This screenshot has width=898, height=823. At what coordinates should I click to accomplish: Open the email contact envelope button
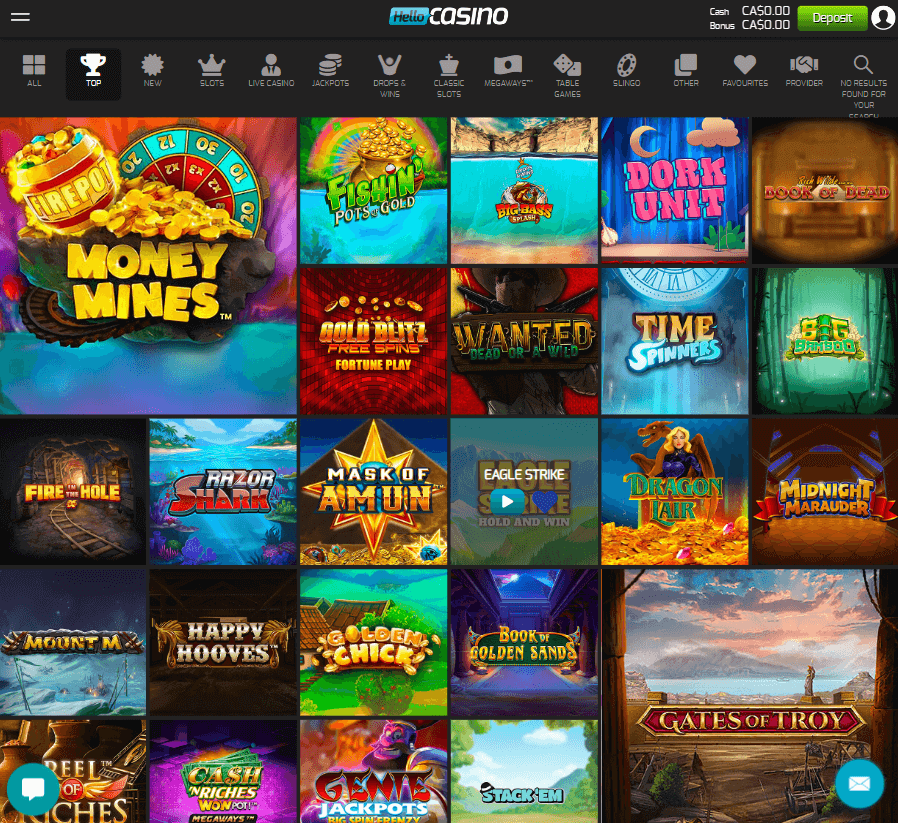(x=859, y=783)
